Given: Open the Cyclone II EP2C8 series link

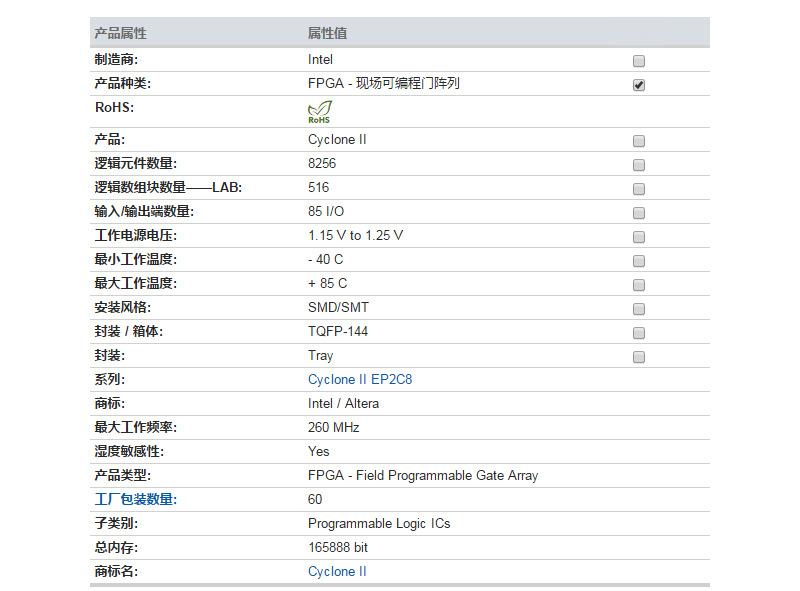Looking at the screenshot, I should point(360,380).
